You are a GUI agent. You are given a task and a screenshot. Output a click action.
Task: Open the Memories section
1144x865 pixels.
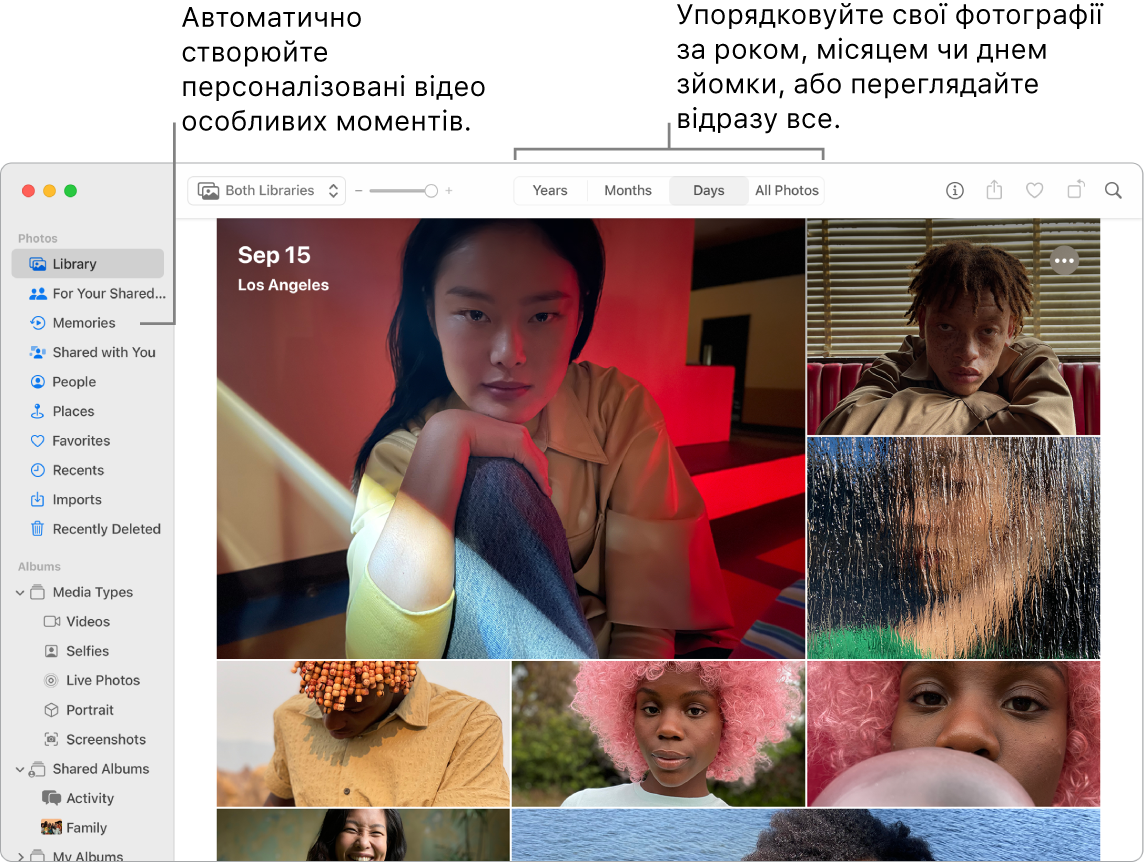coord(83,322)
